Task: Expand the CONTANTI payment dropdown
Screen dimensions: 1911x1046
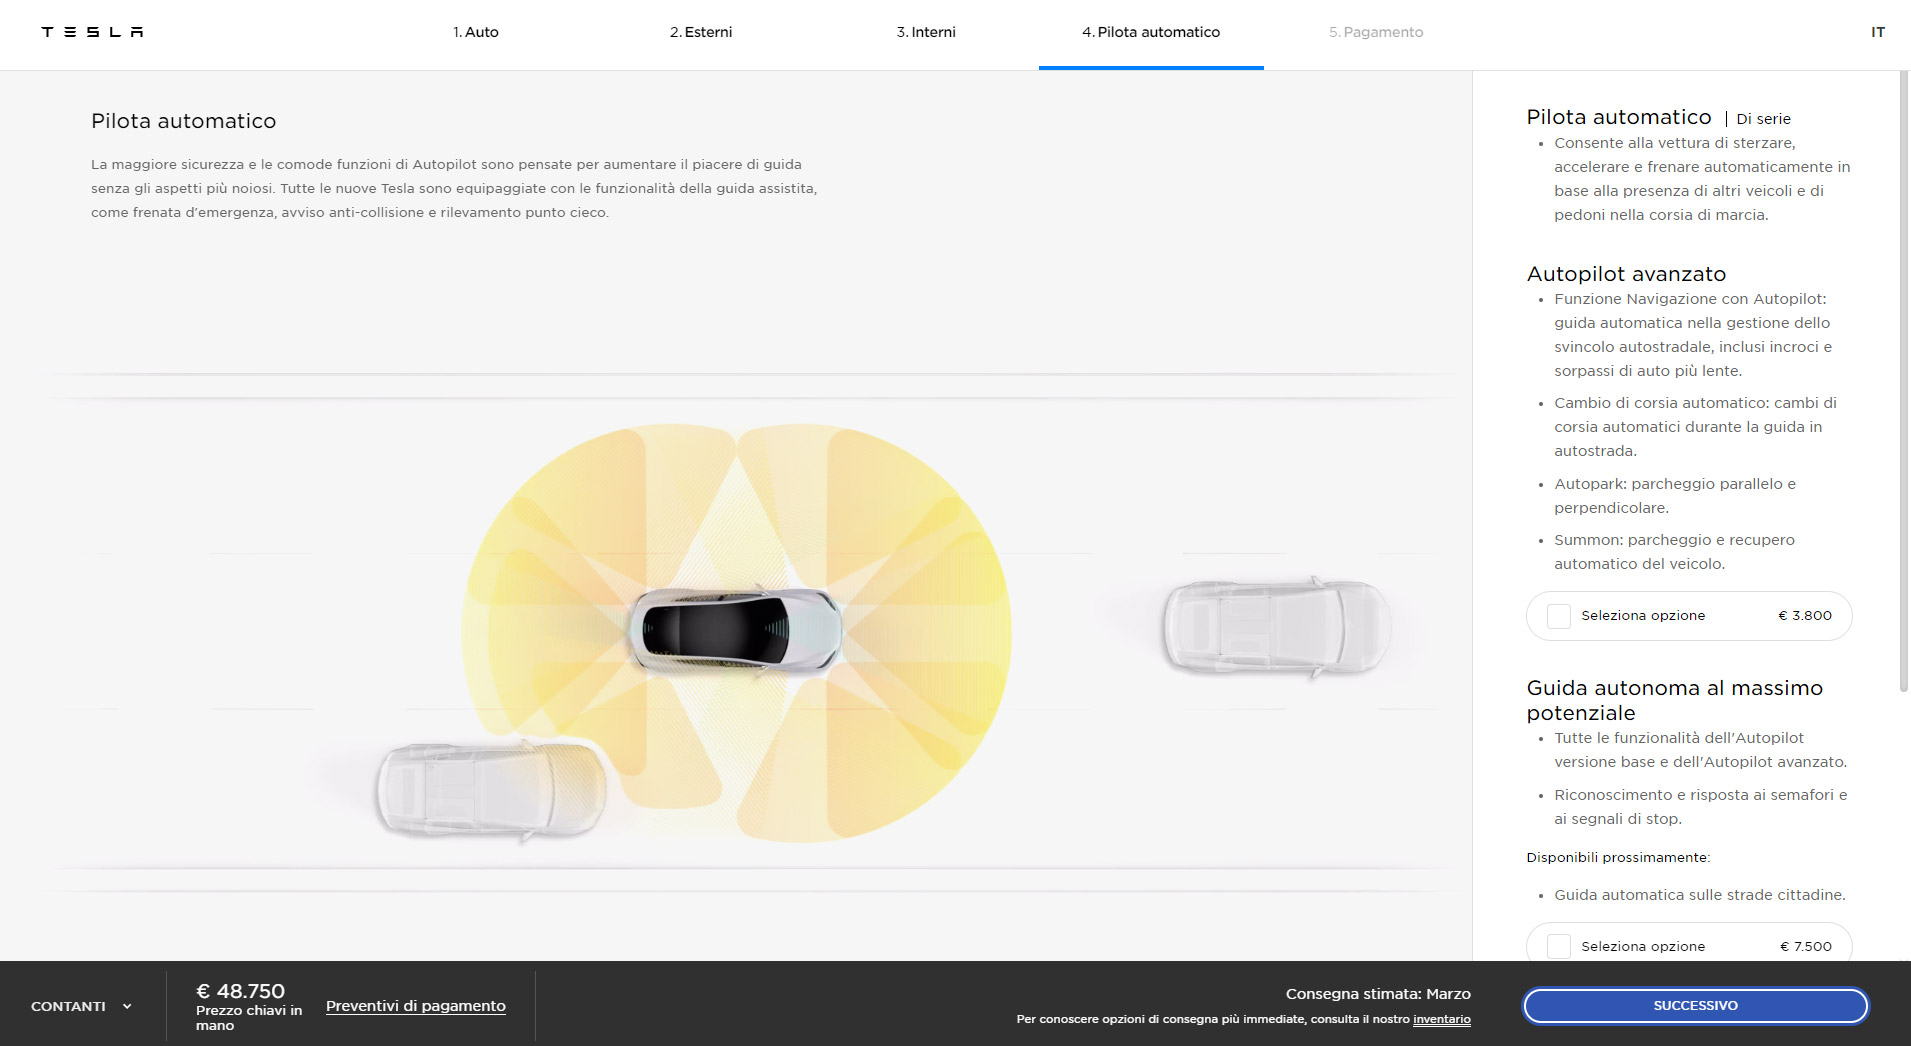Action: coord(81,1006)
